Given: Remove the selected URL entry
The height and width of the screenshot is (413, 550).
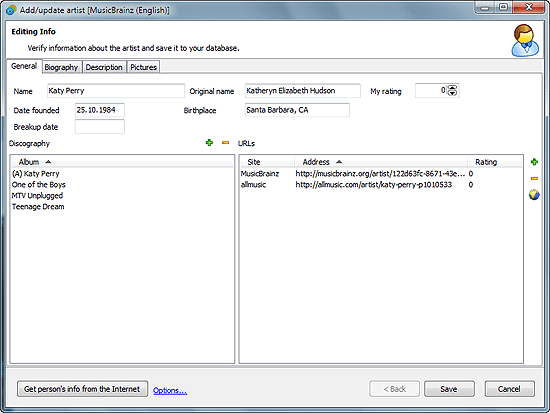Looking at the screenshot, I should click(534, 179).
